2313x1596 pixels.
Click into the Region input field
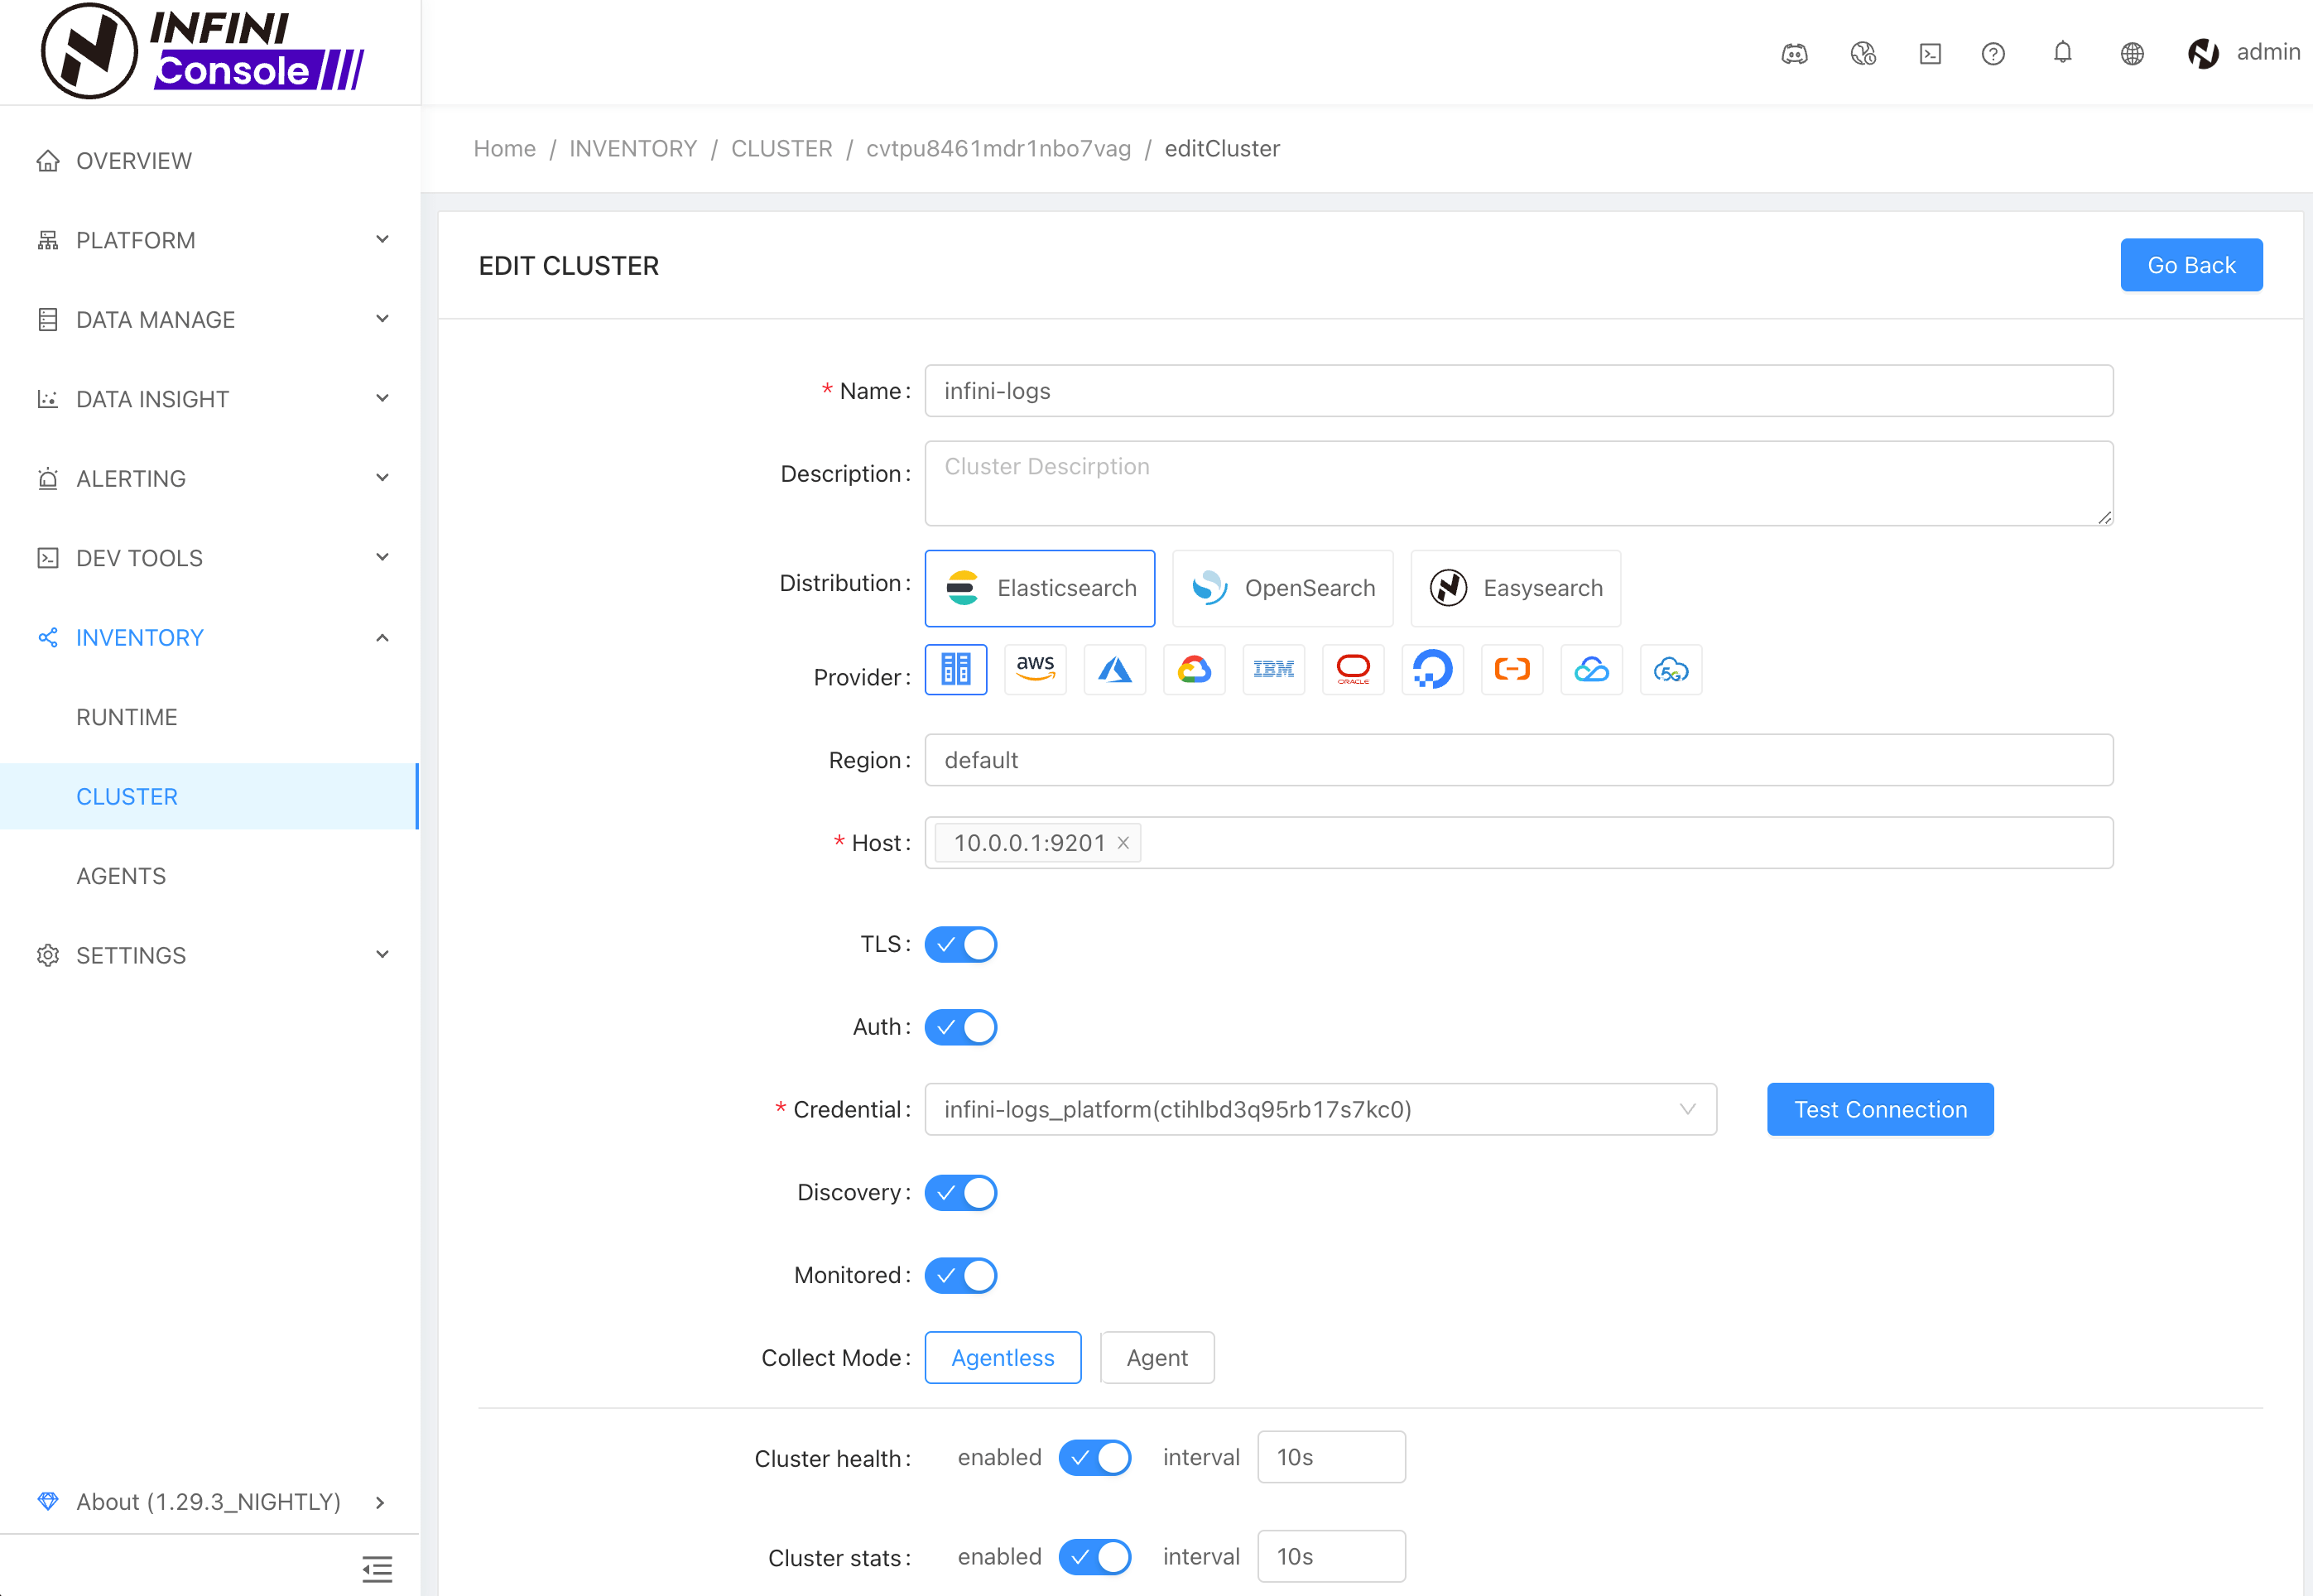(x=1518, y=760)
